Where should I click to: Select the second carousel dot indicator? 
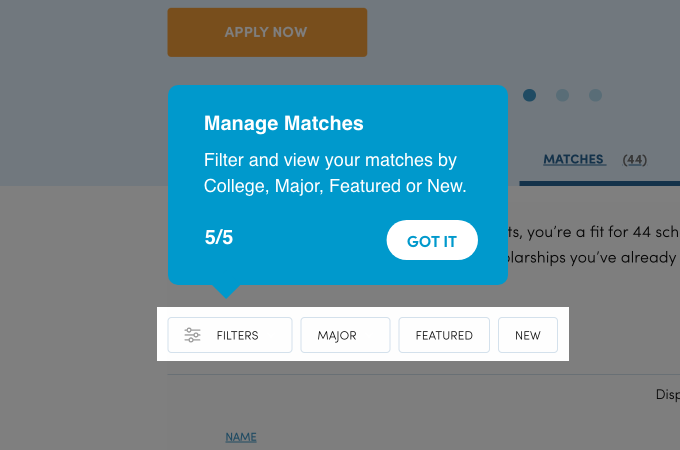[562, 95]
